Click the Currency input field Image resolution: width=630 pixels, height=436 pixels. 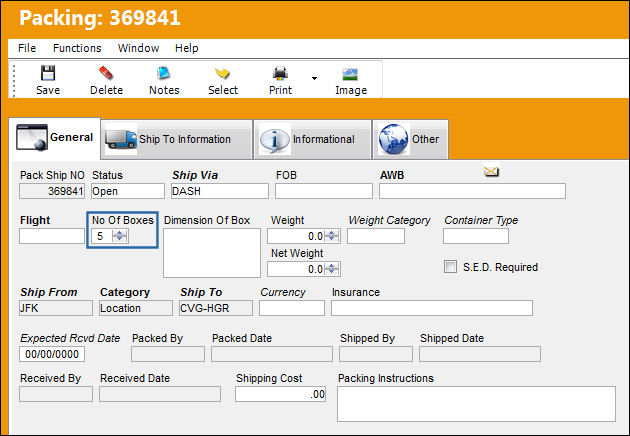click(x=292, y=308)
